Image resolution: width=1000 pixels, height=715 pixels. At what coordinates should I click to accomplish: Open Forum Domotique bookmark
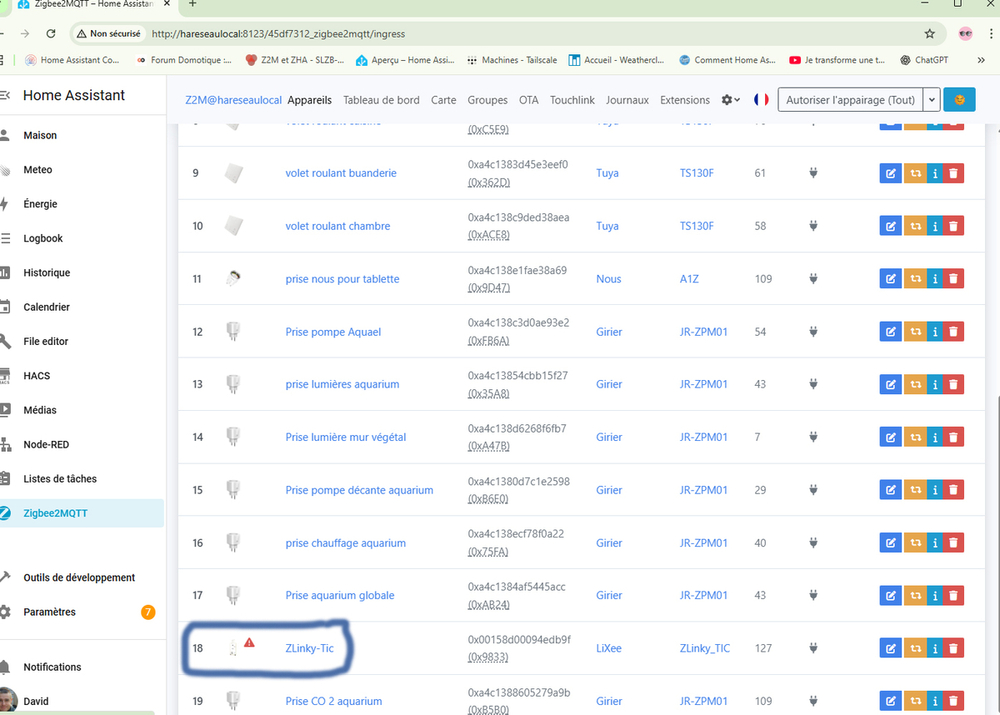click(x=184, y=60)
